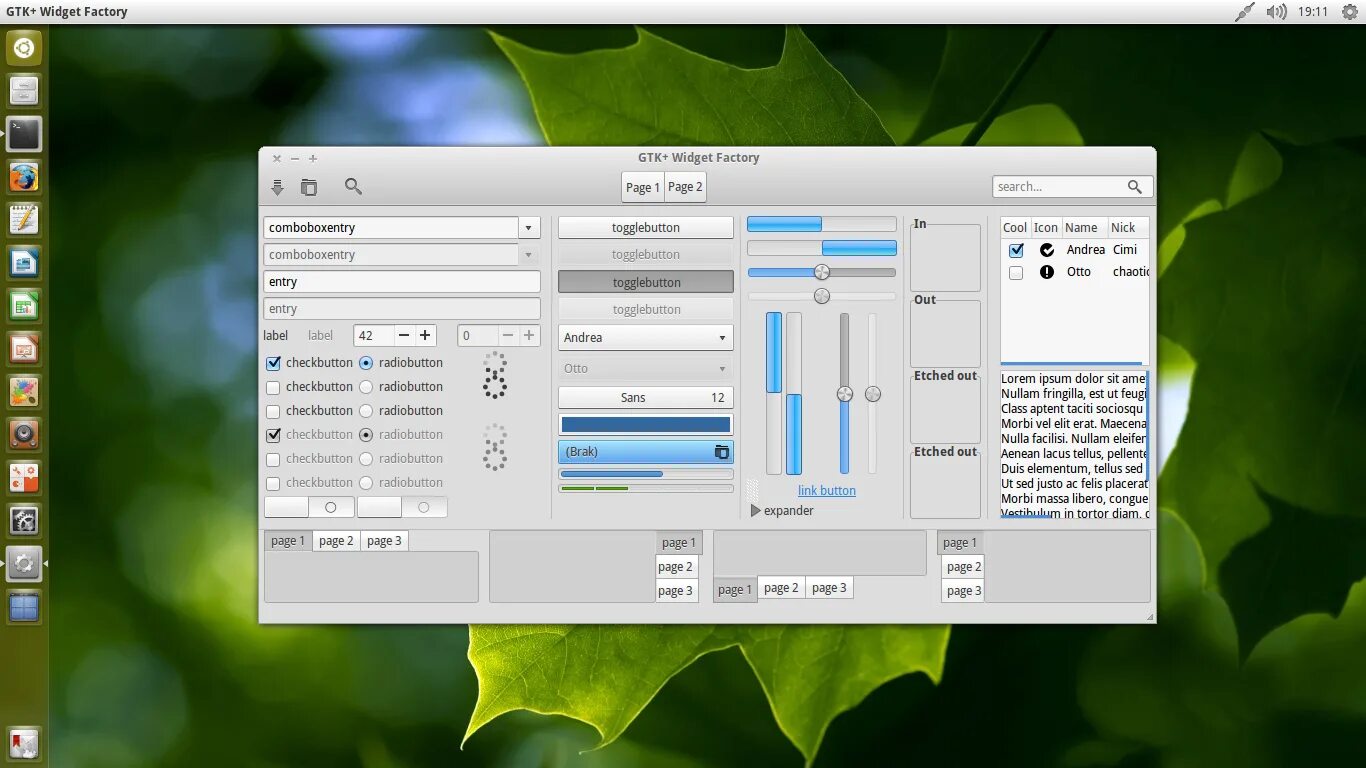
Task: Open the workspace switcher in the launcher
Action: [x=24, y=607]
